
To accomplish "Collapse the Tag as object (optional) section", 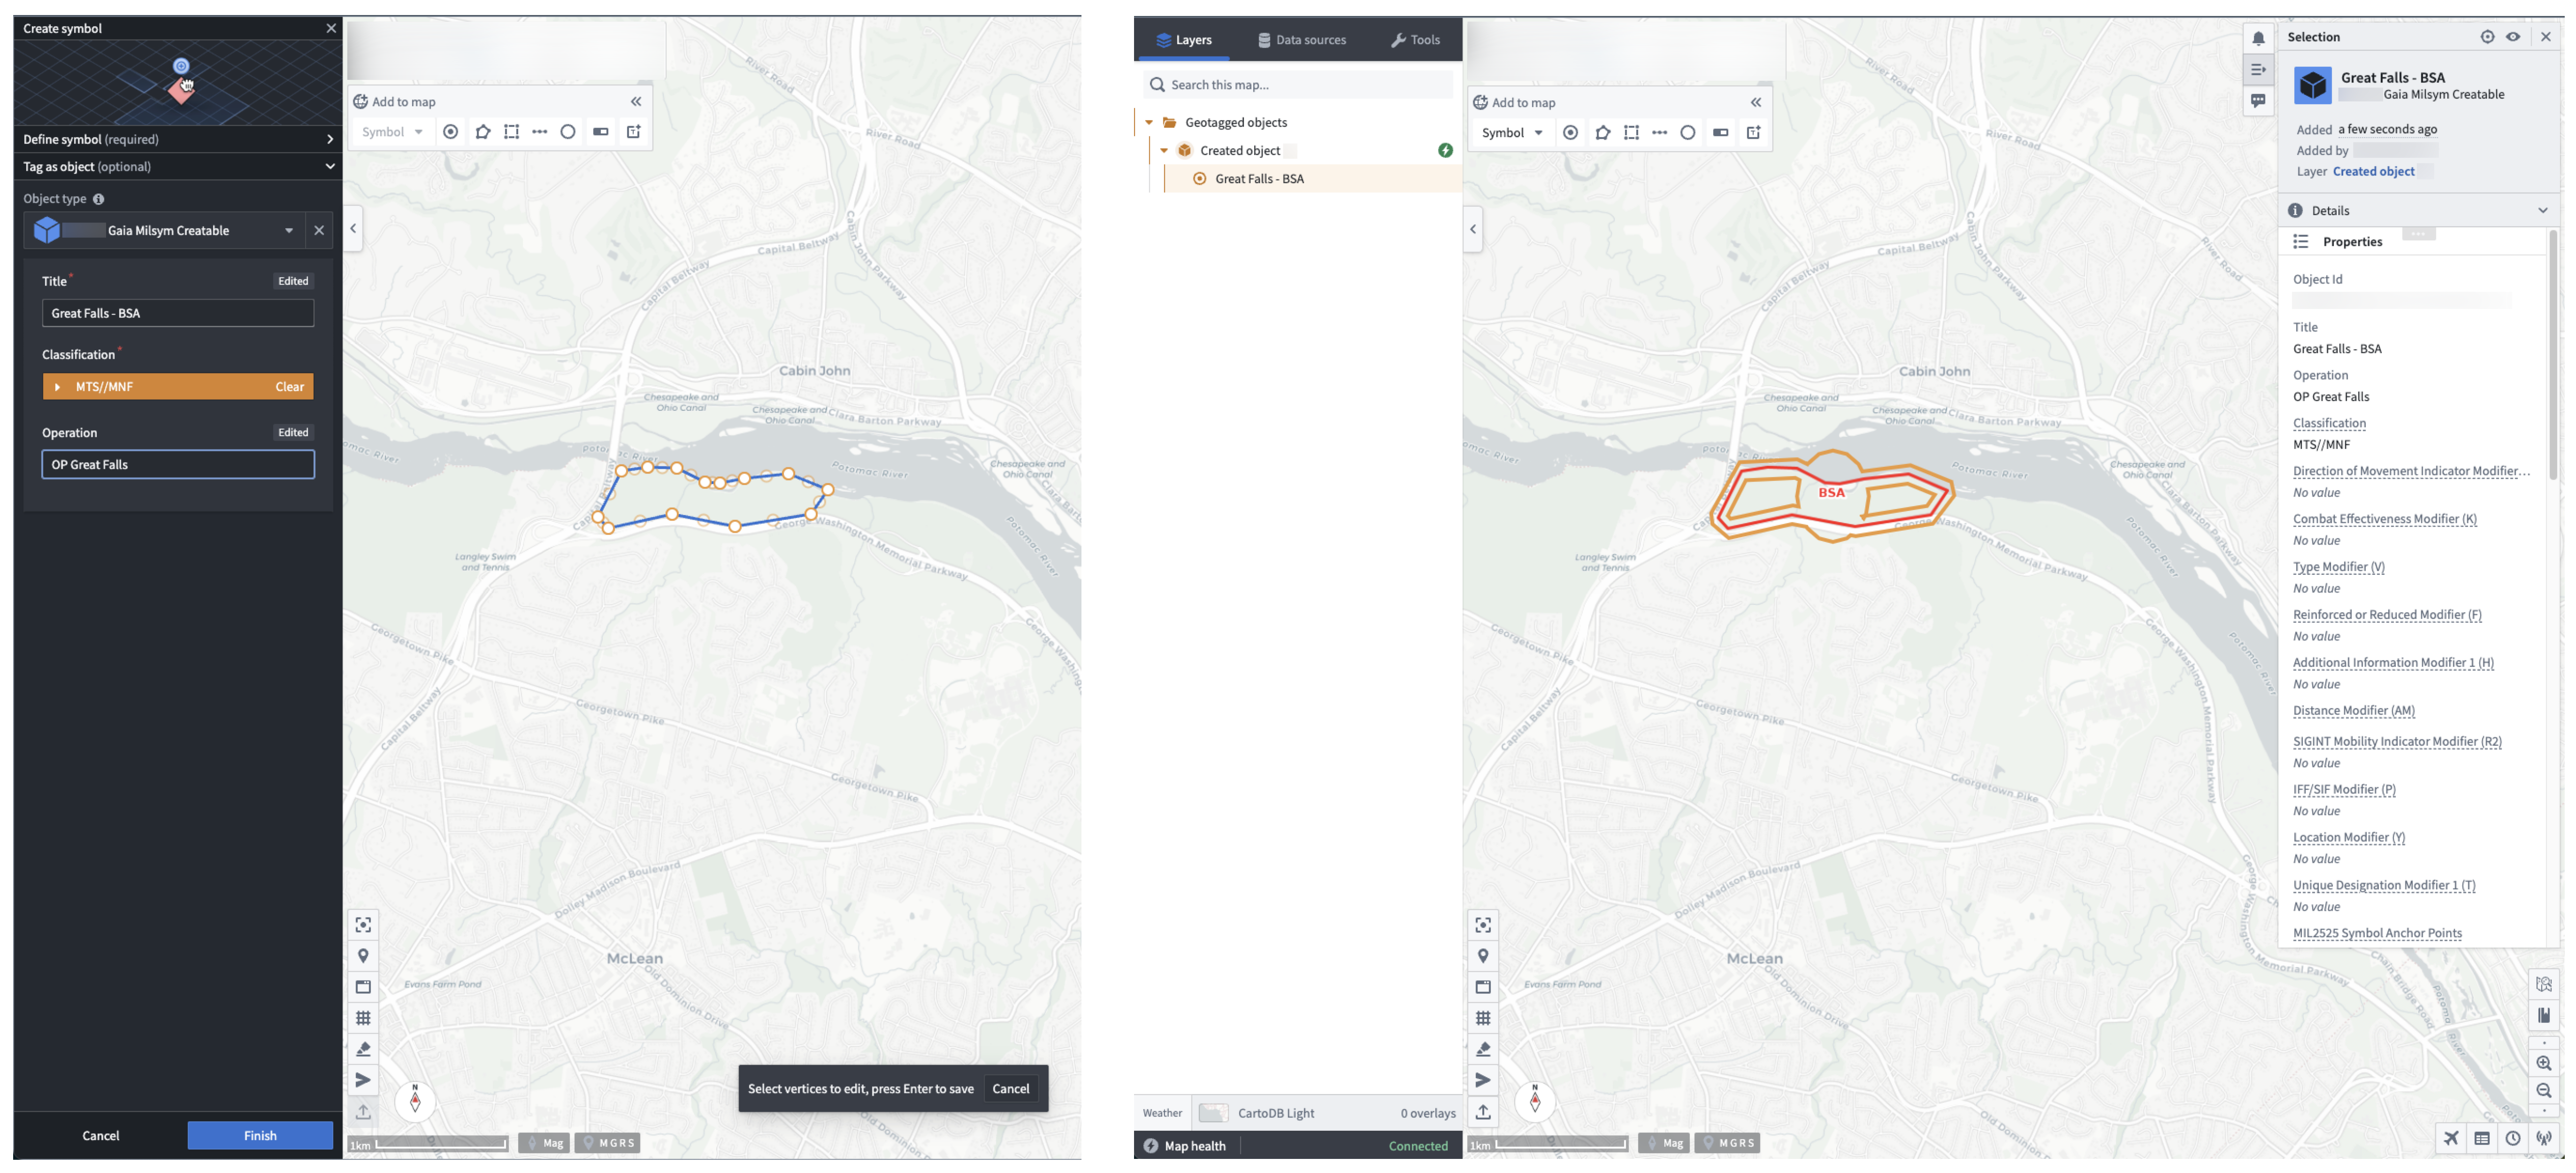I will point(178,166).
